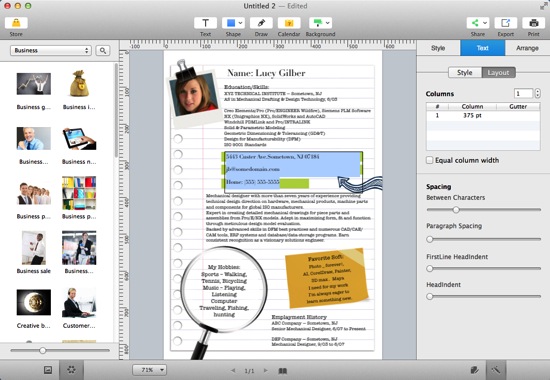Go to the next page arrow

(266, 370)
